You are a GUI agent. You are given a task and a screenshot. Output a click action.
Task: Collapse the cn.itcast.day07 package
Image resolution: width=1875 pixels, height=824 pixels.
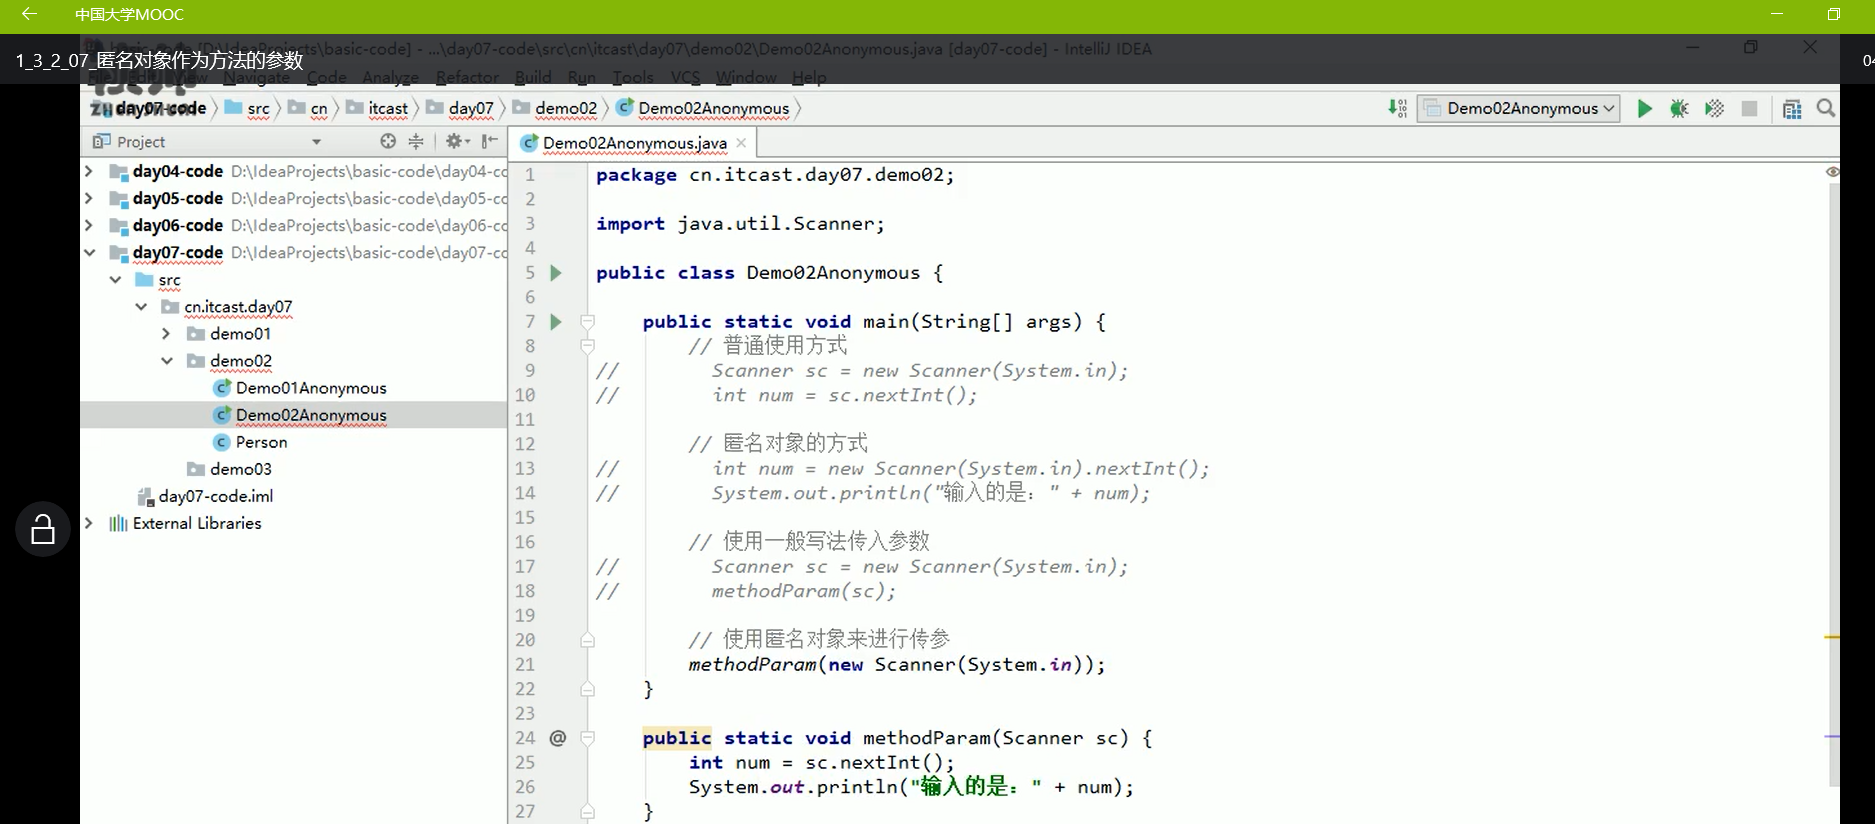pos(141,306)
